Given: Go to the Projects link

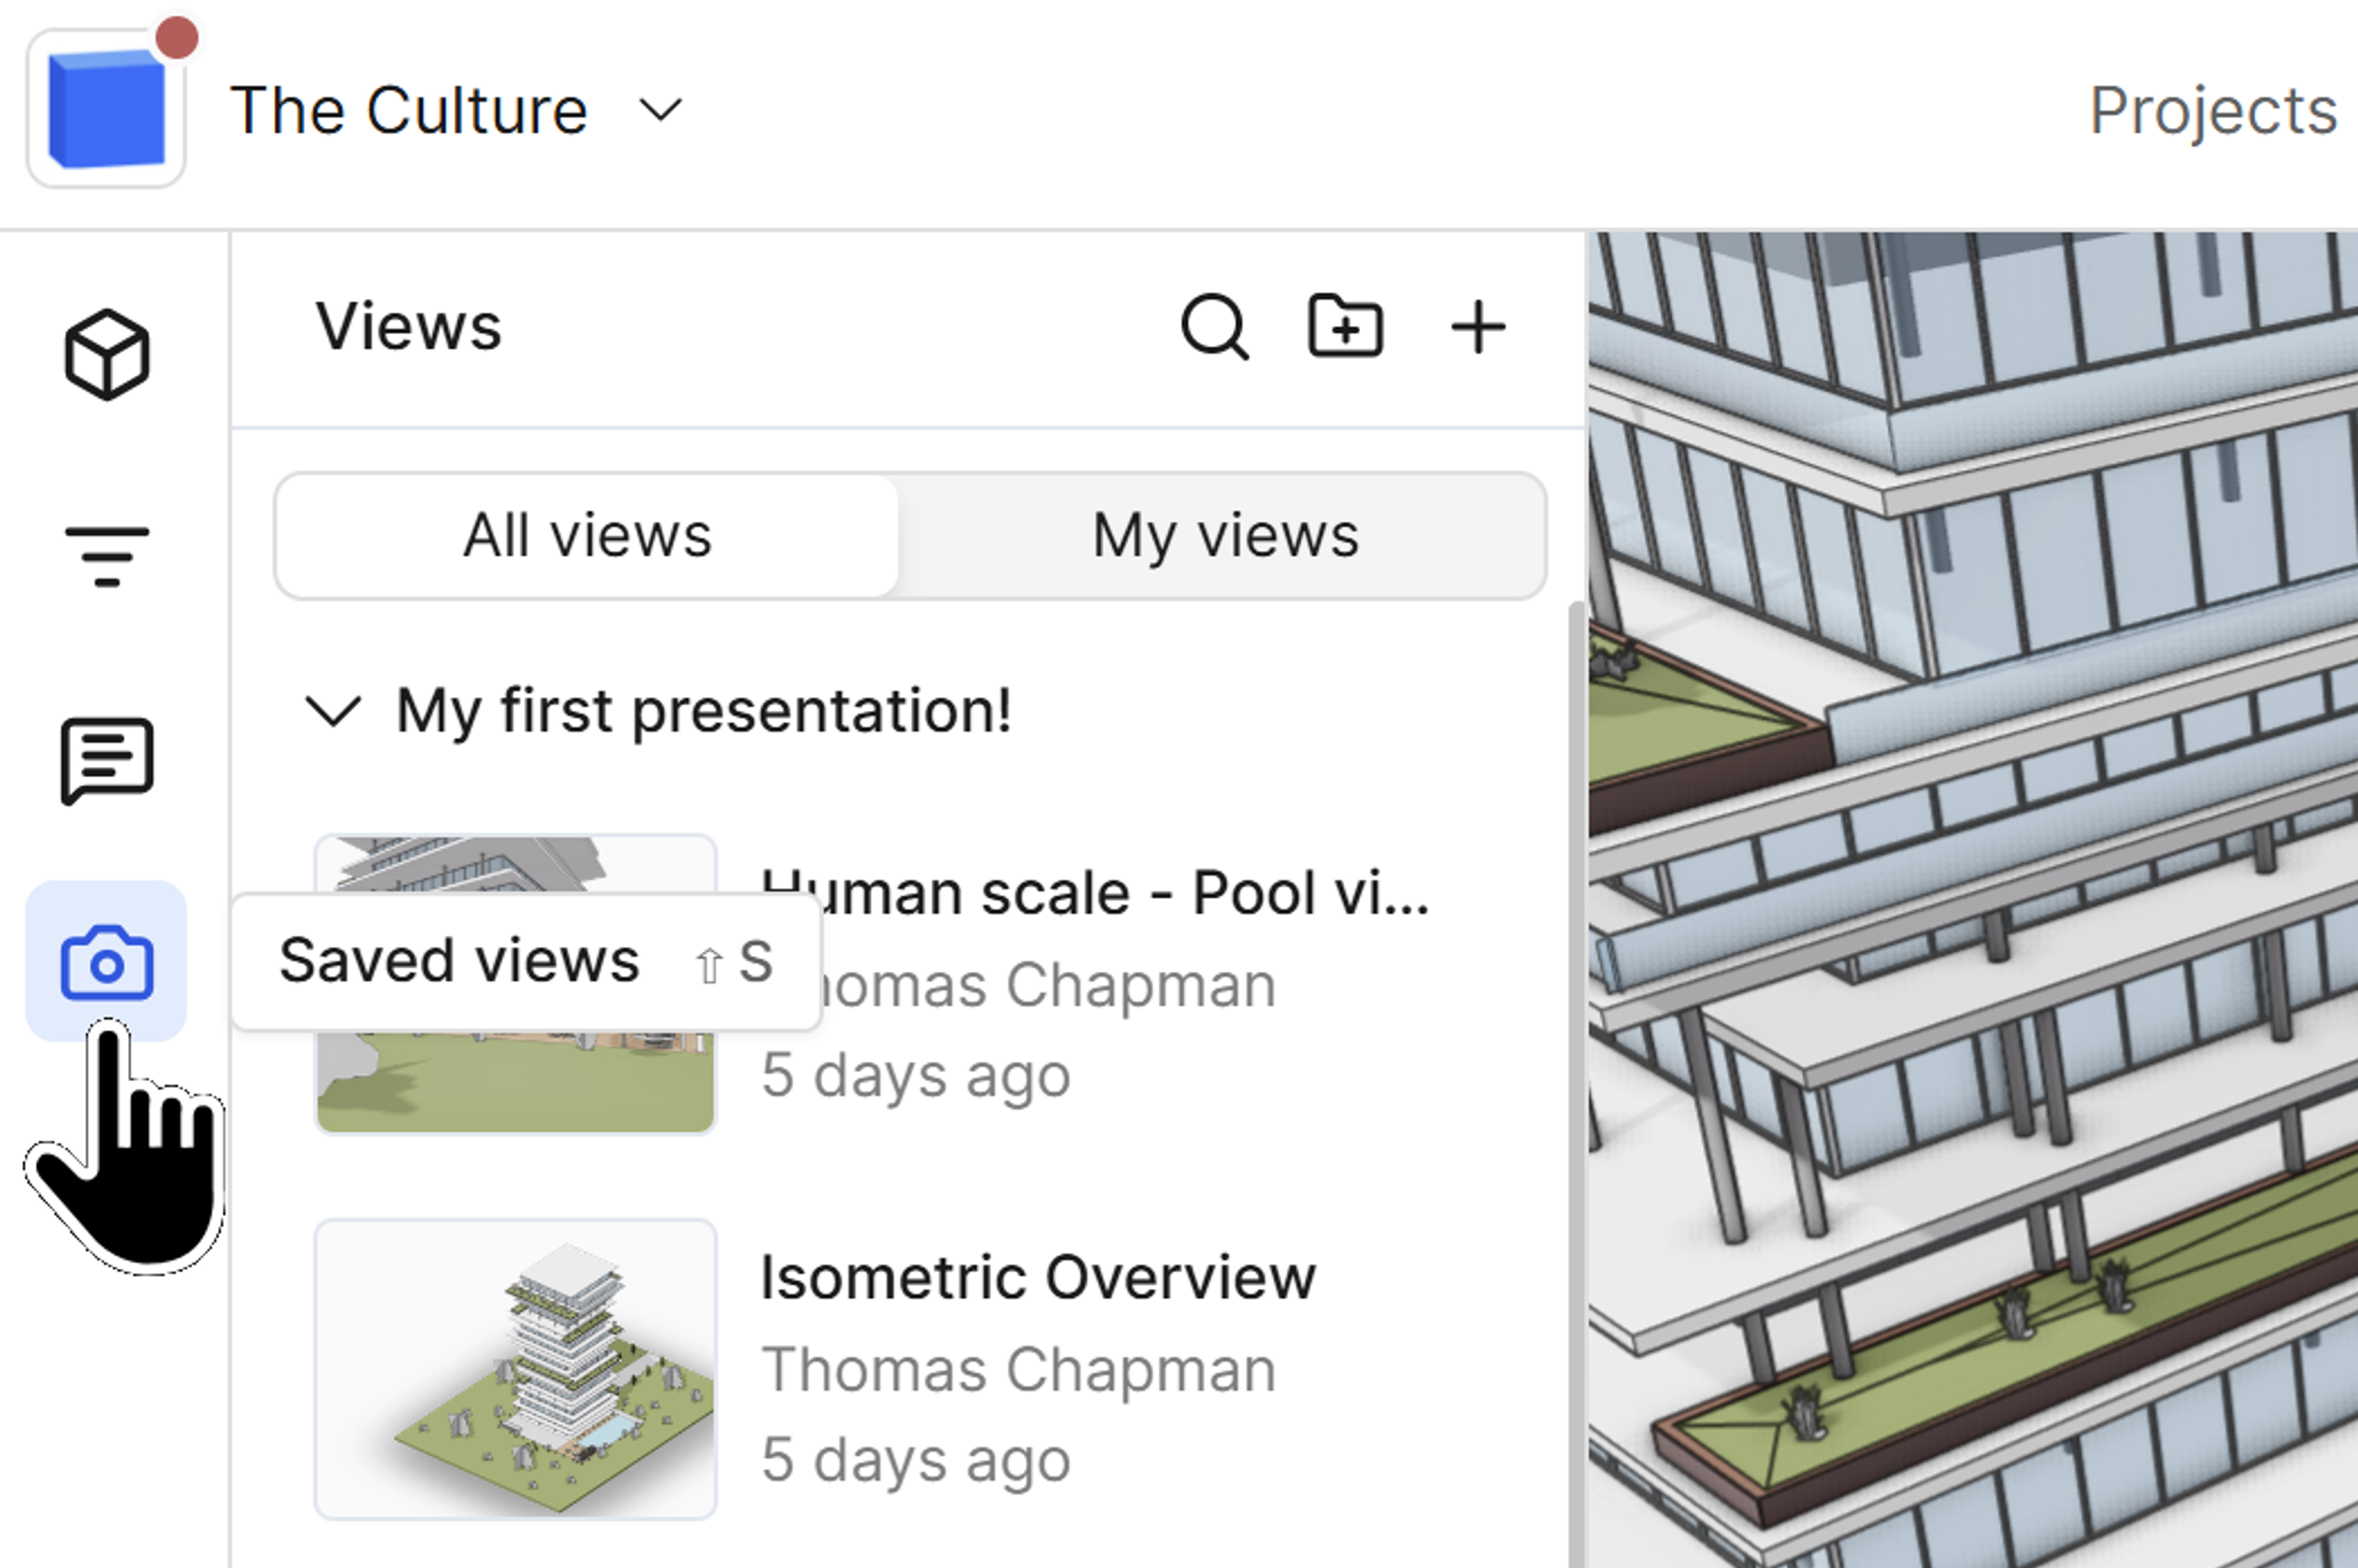Looking at the screenshot, I should coord(2212,110).
